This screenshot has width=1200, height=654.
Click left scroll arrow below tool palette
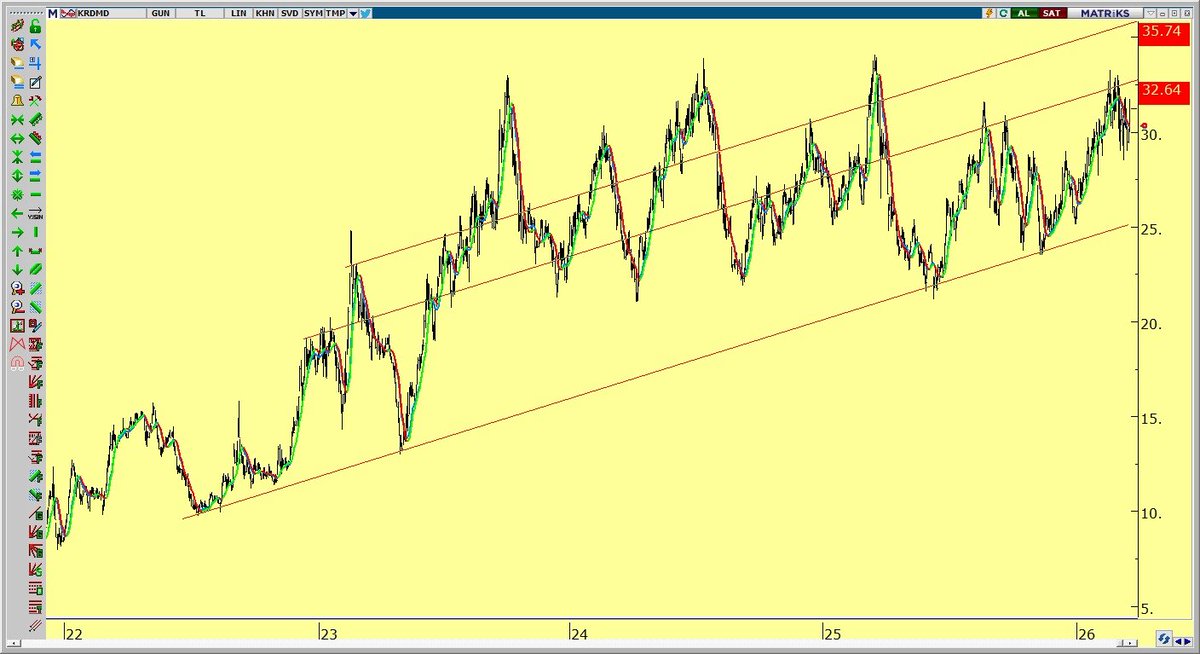(x=14, y=643)
